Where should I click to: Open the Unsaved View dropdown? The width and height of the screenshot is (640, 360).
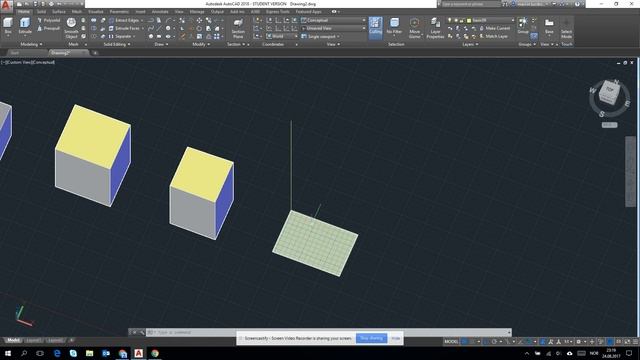333,28
